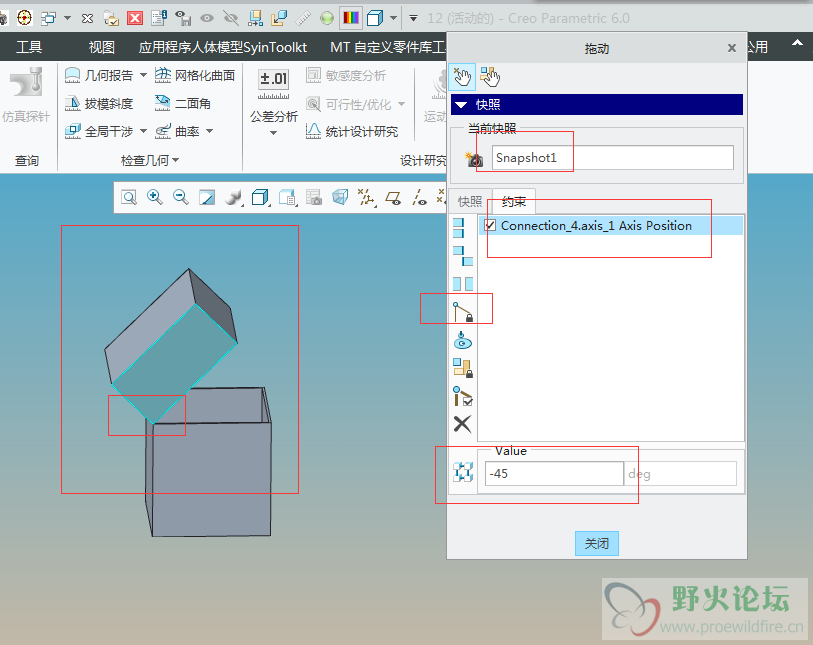
Task: Click the Repaint icon in graphics toolbar
Action: coord(207,198)
